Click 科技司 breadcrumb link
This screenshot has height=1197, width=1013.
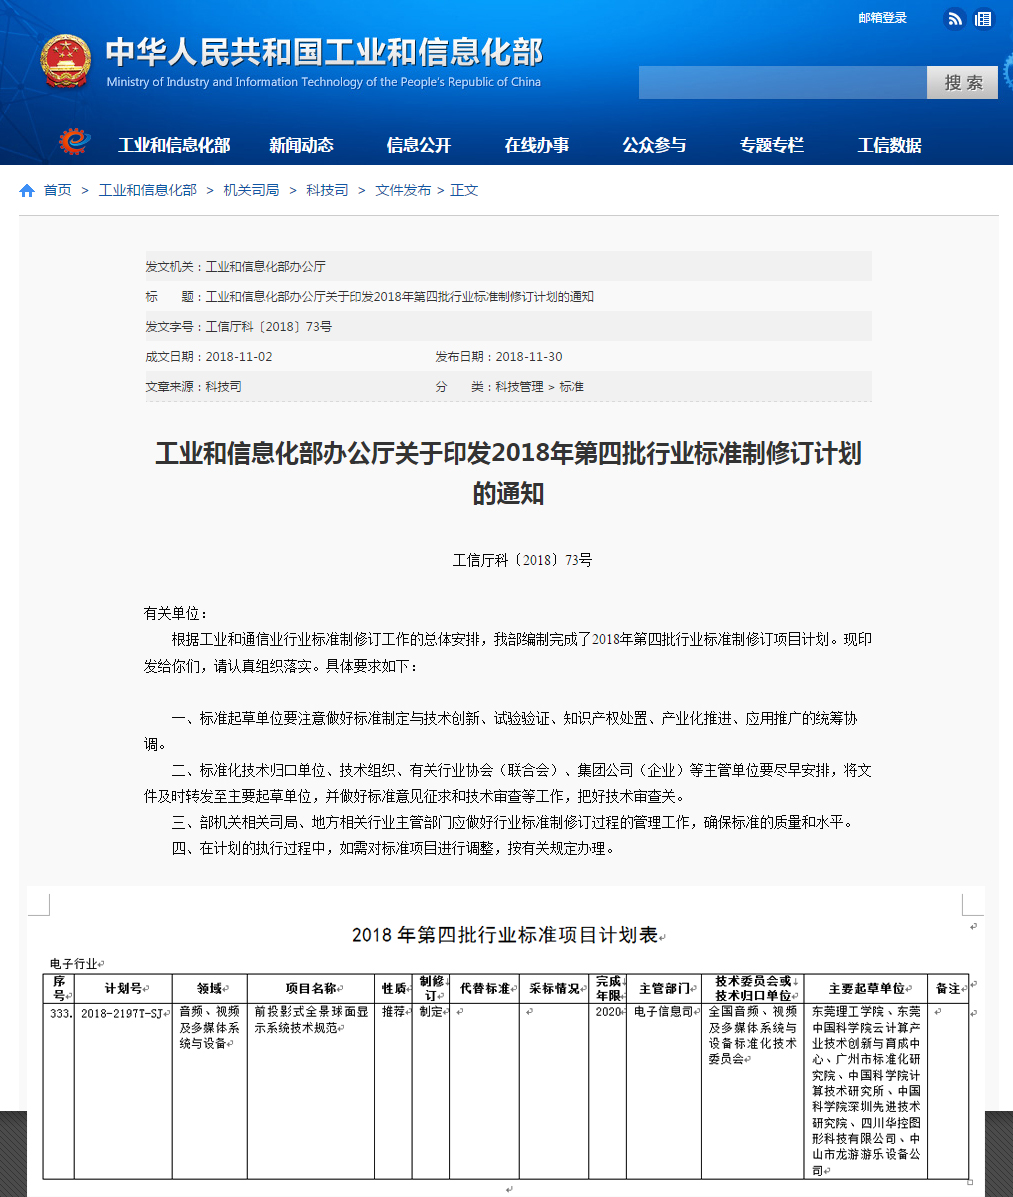pyautogui.click(x=327, y=190)
